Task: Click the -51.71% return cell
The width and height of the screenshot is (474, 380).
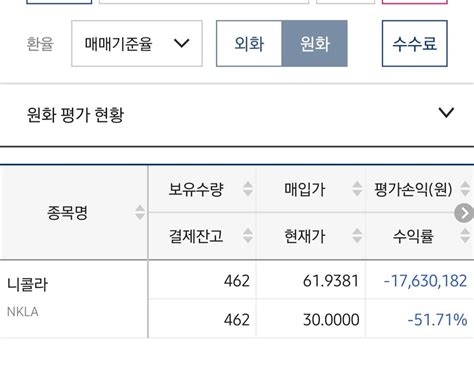Action: tap(437, 320)
